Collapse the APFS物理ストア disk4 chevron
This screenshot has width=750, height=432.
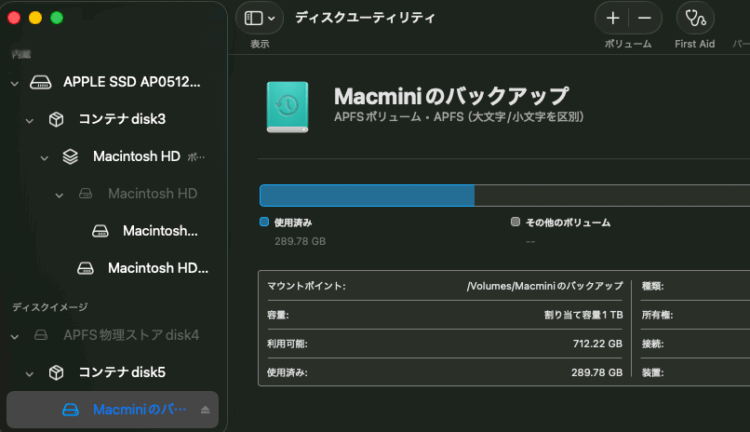pyautogui.click(x=15, y=336)
